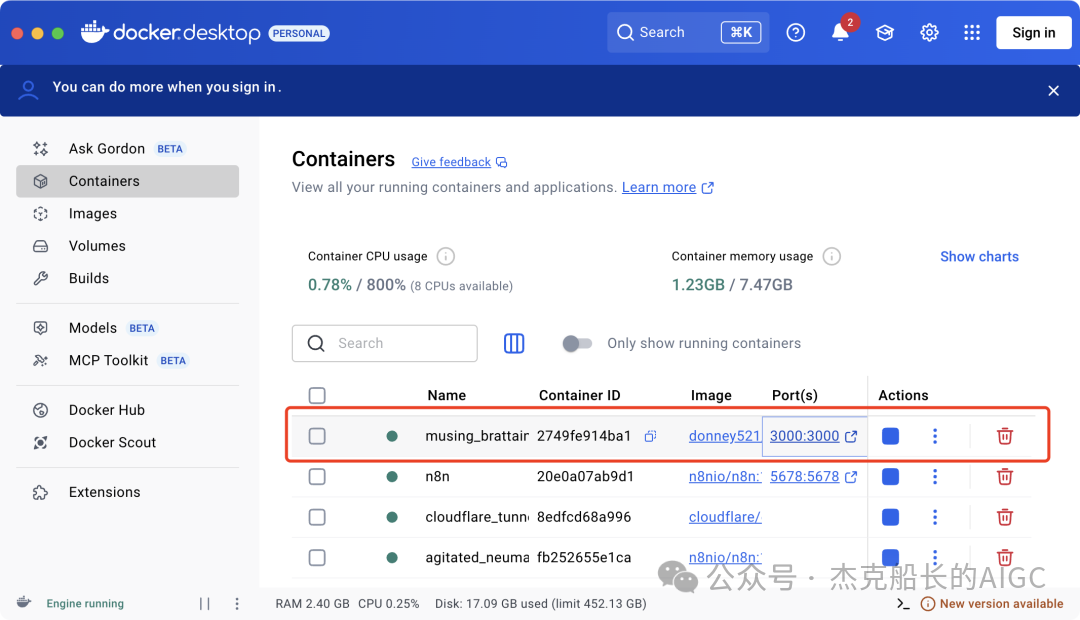
Task: Sort by Name column header
Action: click(x=446, y=395)
